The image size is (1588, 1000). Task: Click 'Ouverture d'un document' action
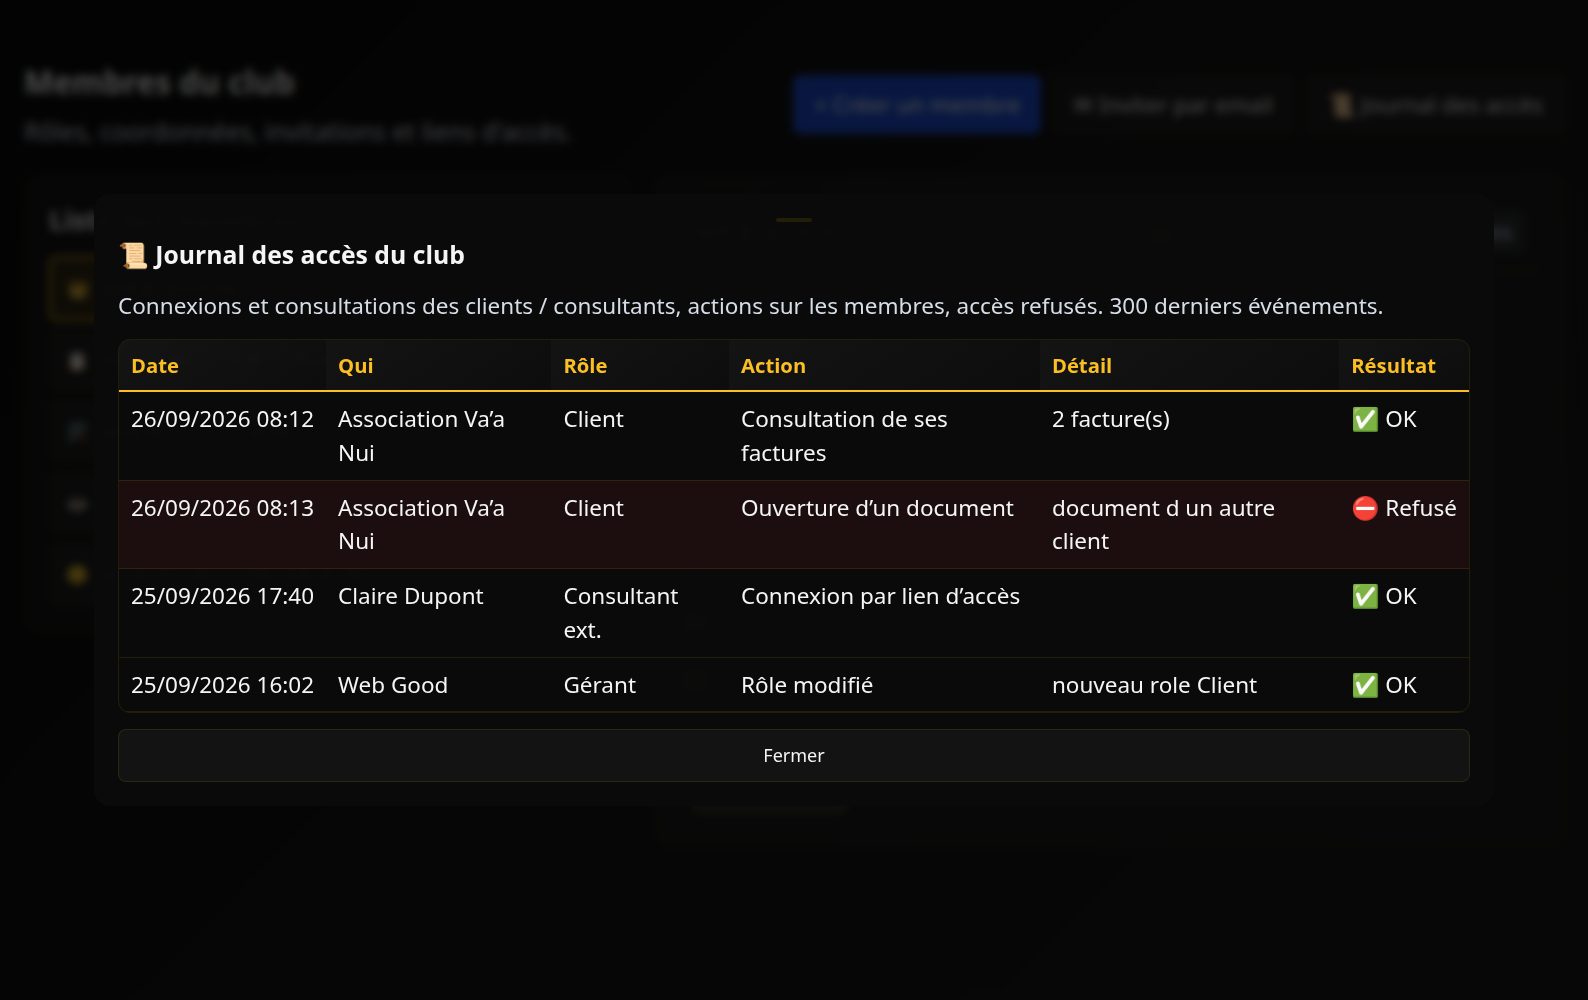(877, 508)
